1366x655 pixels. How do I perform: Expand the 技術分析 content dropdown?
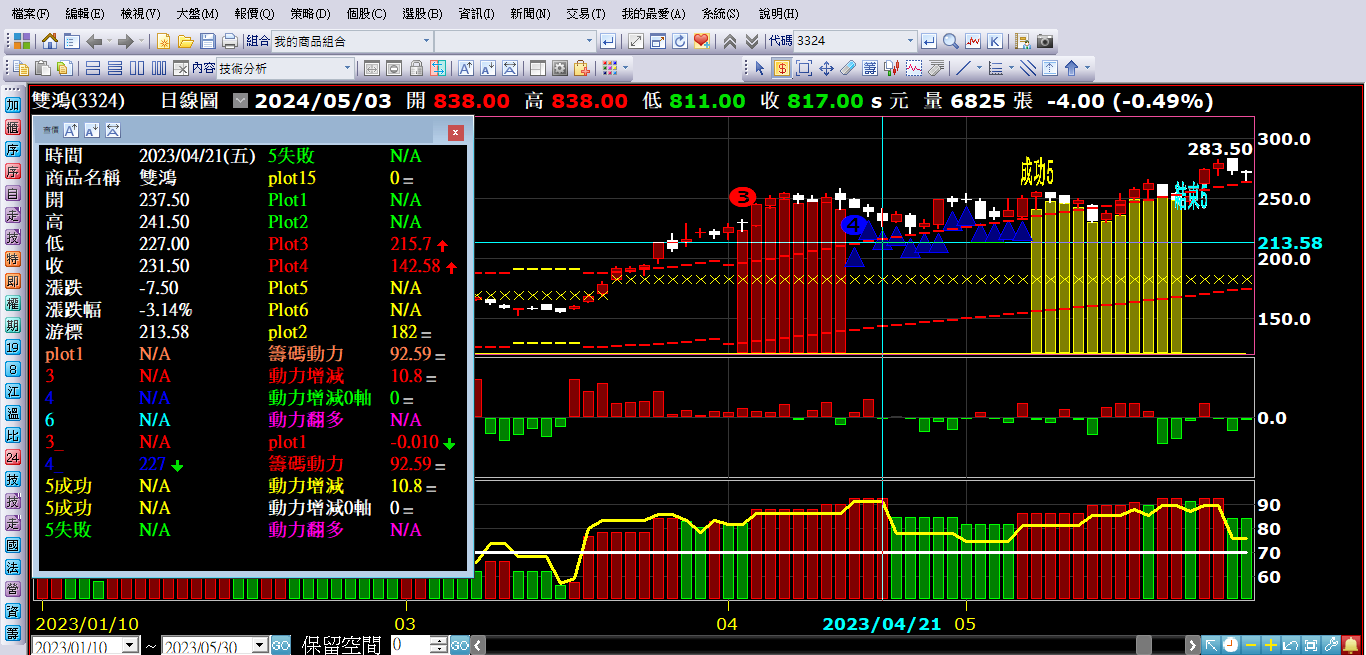(348, 68)
